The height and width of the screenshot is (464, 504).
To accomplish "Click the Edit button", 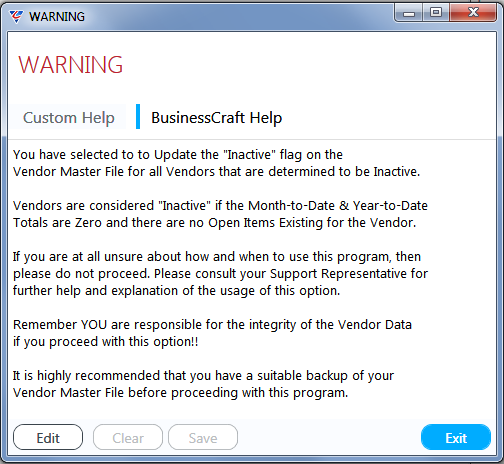I will click(x=48, y=437).
